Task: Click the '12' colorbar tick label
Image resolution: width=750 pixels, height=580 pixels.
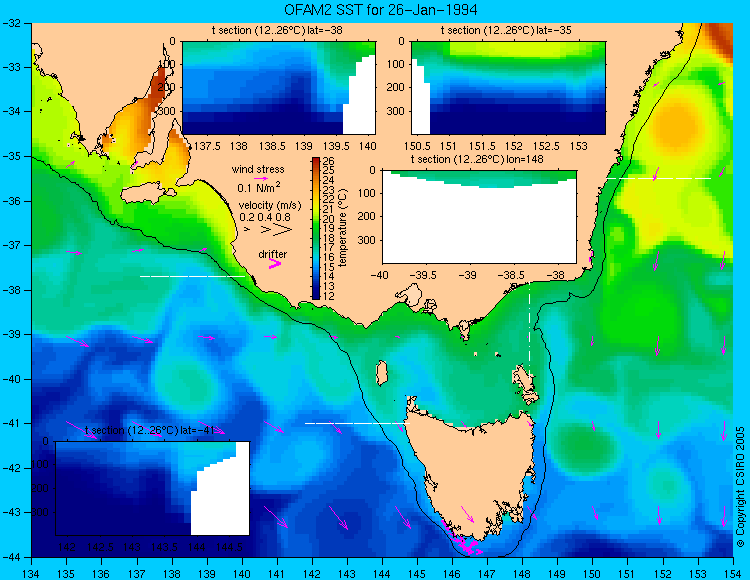Action: pos(328,295)
